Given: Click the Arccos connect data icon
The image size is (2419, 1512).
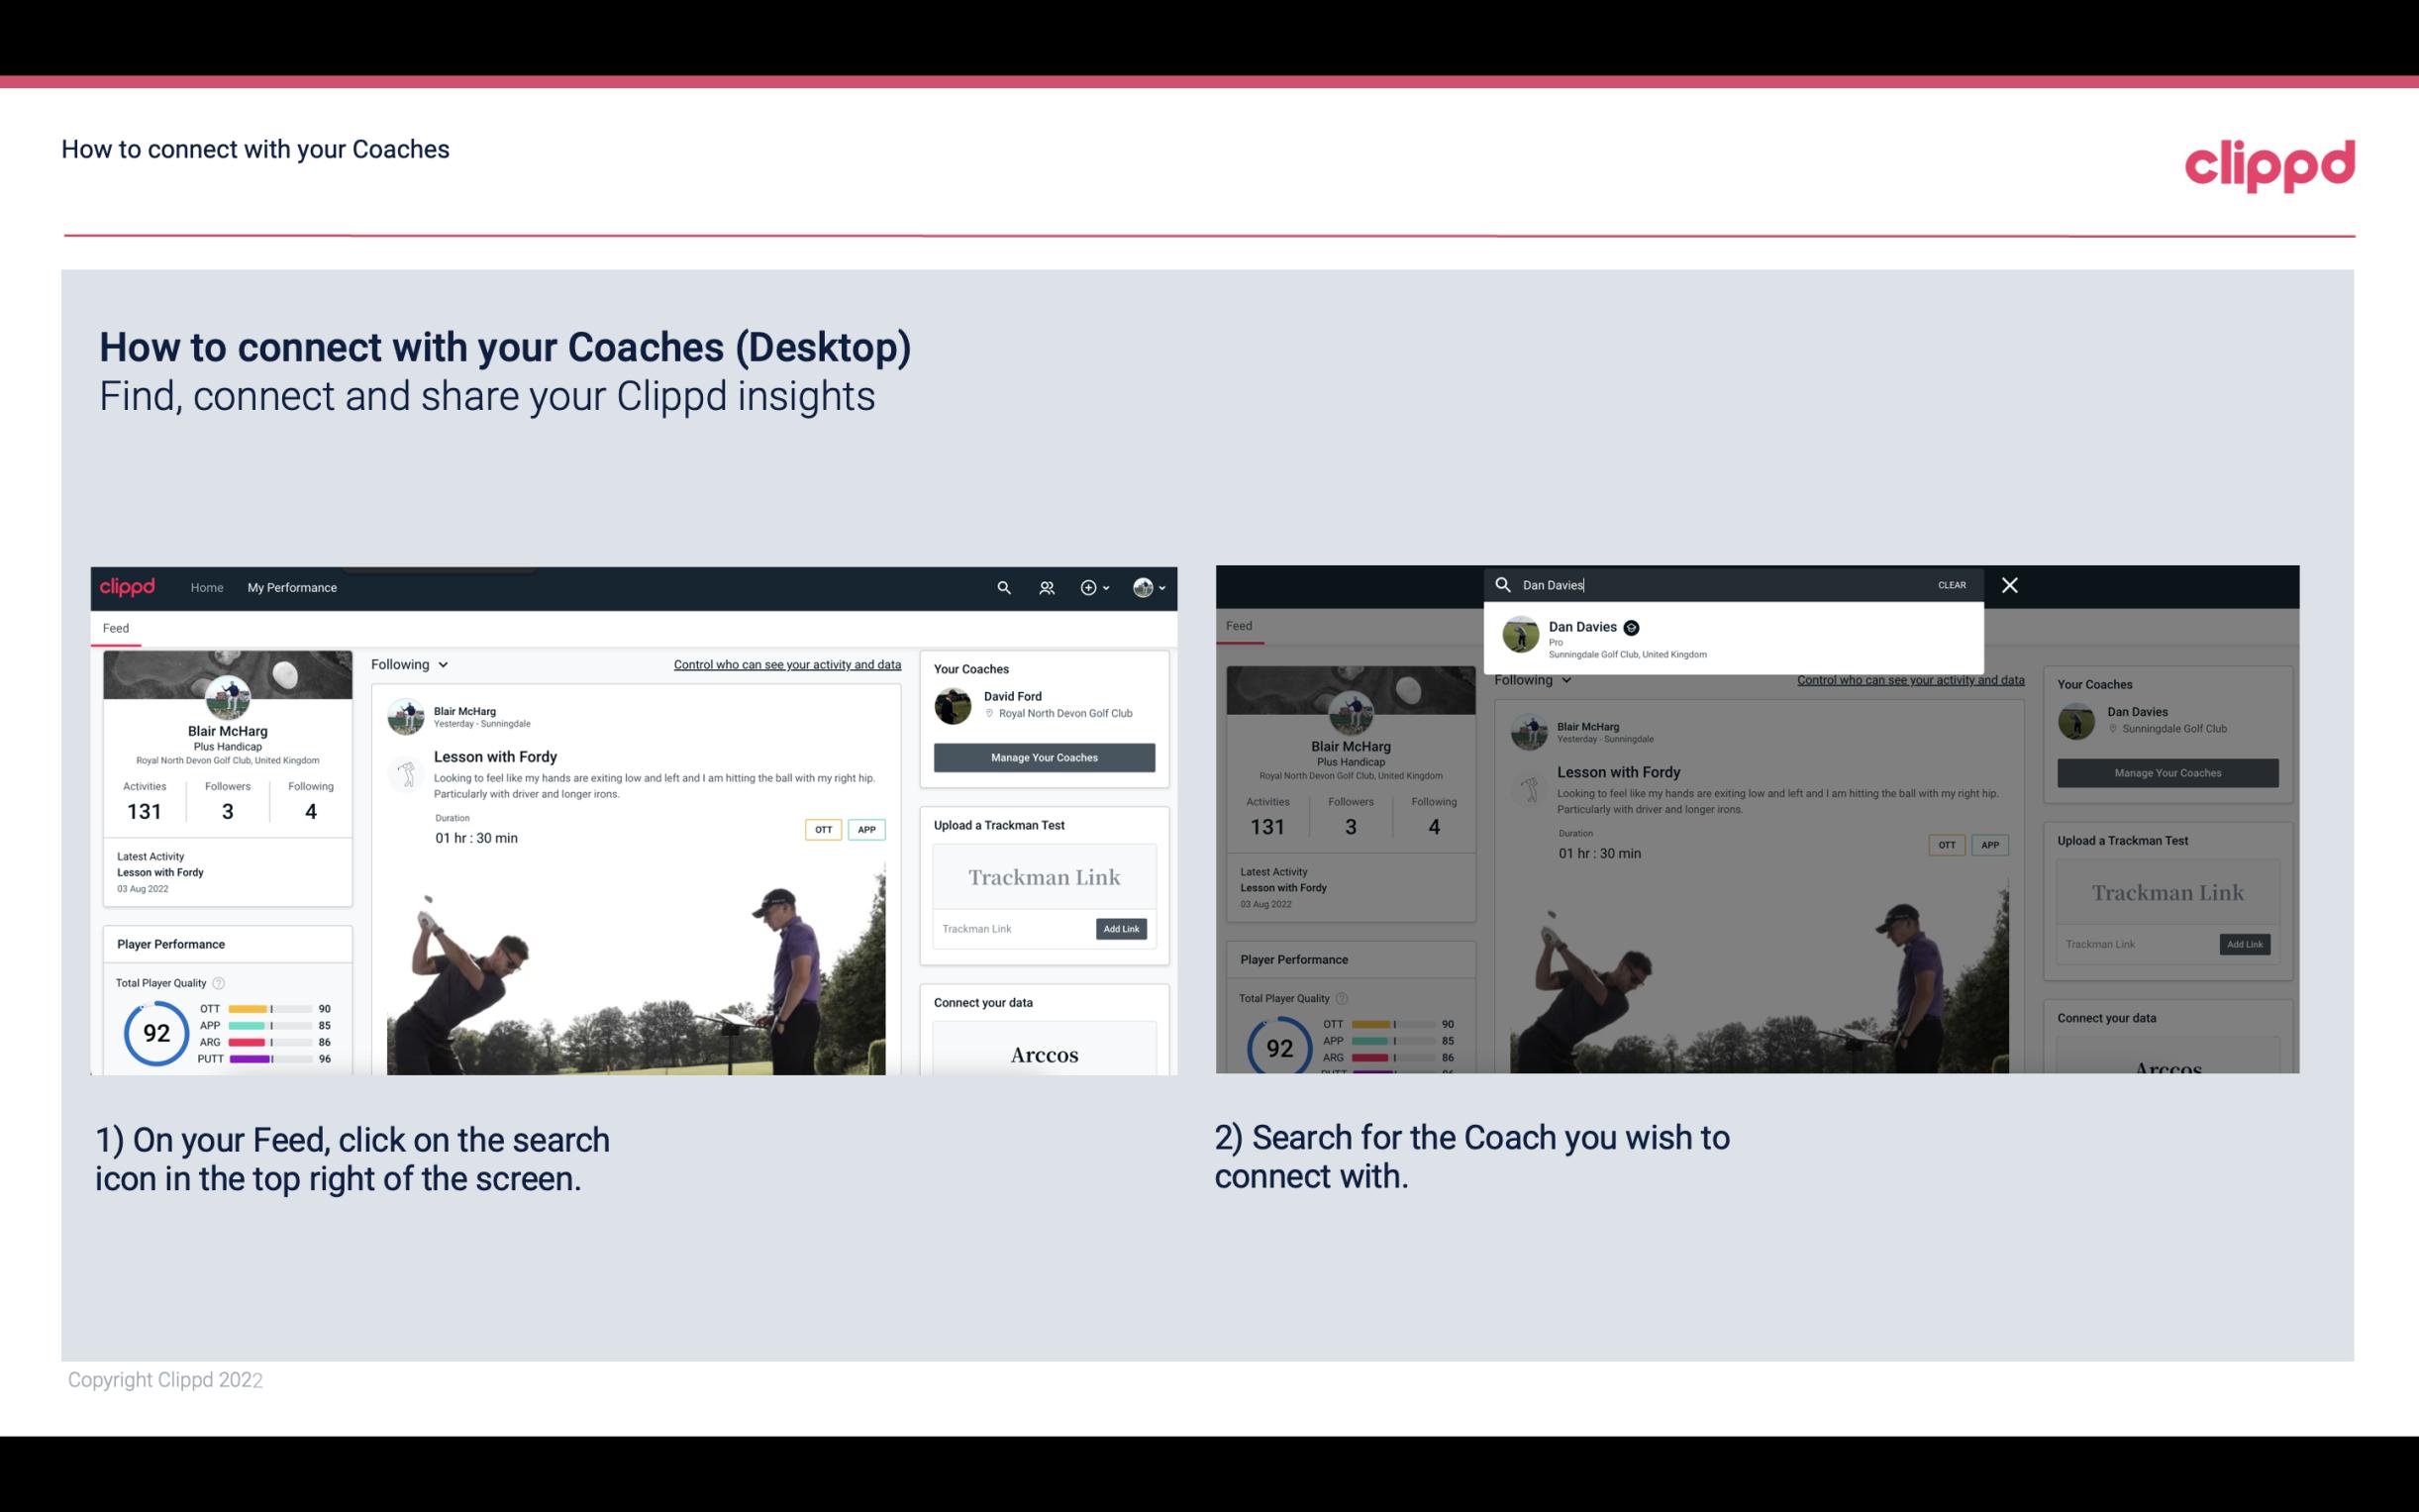Looking at the screenshot, I should (x=1045, y=1054).
